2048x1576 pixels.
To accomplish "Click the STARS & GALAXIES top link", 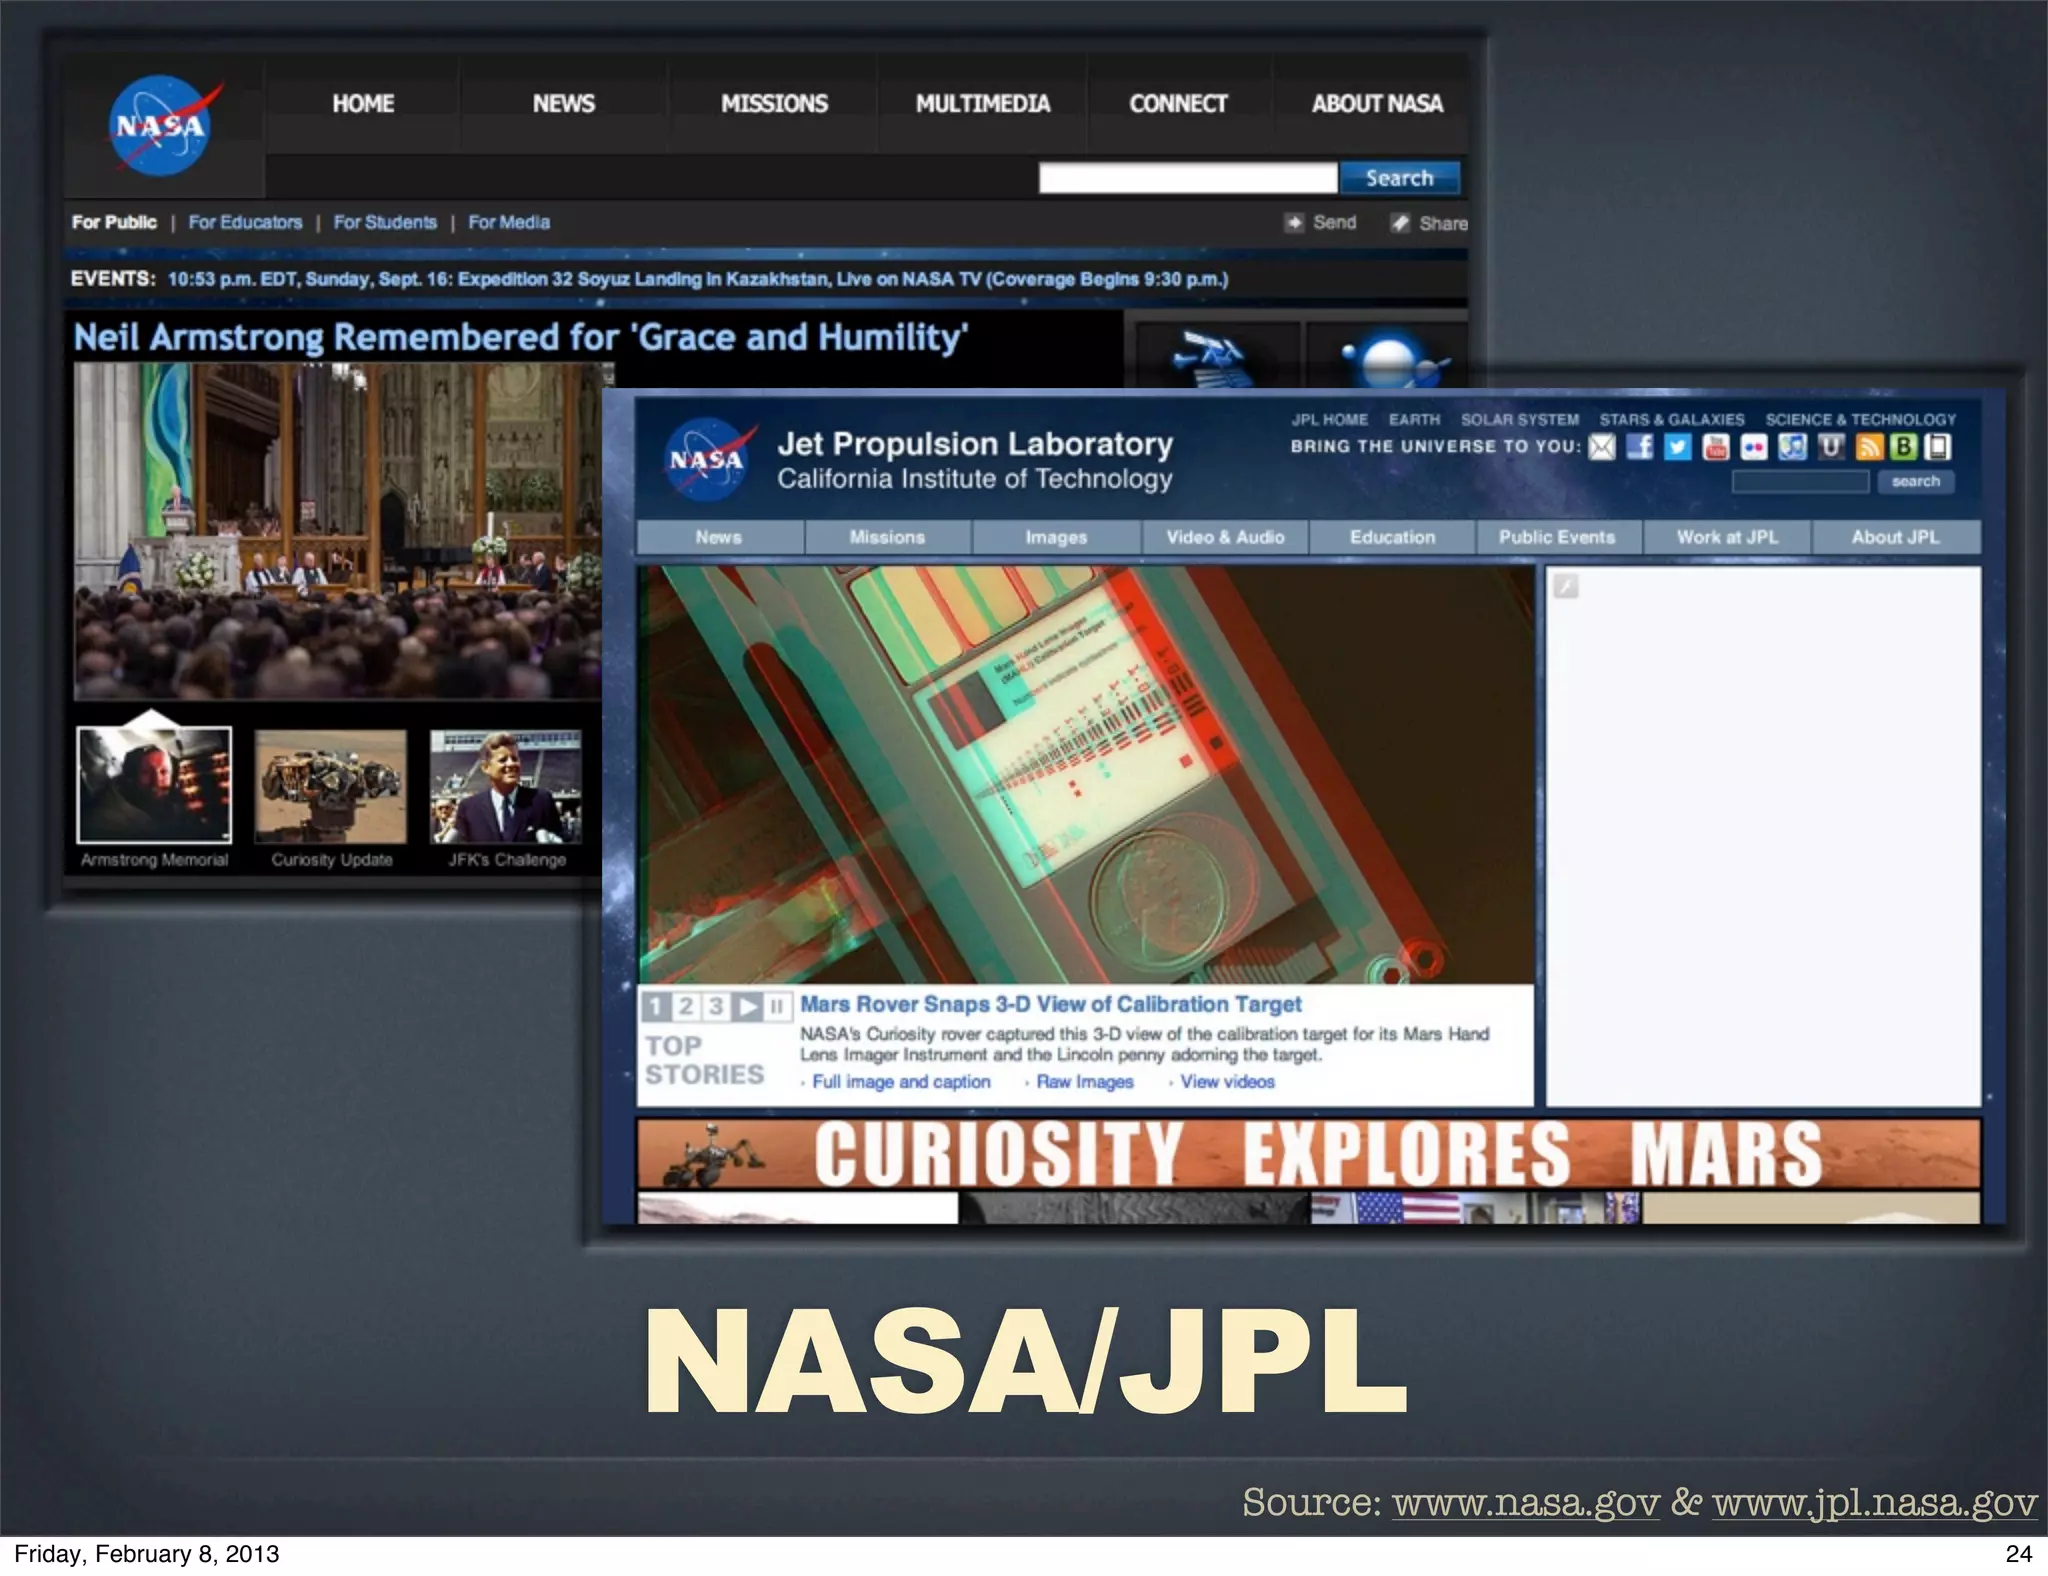I will [1672, 420].
